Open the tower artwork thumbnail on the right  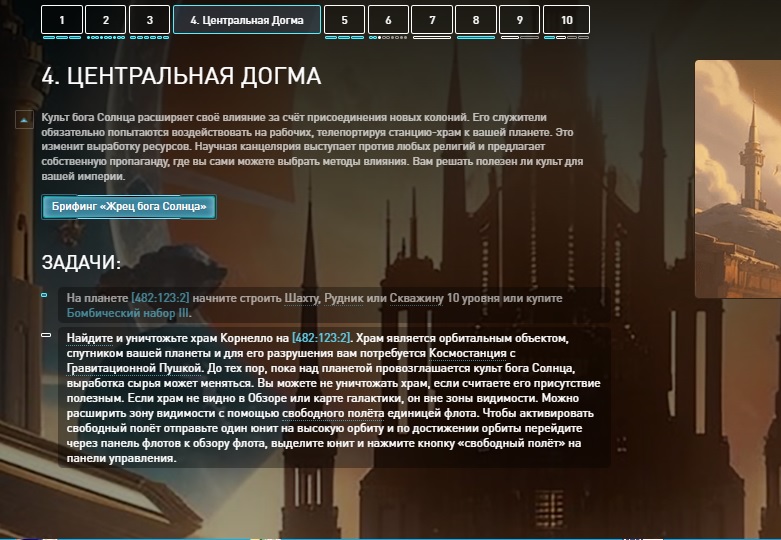click(x=737, y=180)
